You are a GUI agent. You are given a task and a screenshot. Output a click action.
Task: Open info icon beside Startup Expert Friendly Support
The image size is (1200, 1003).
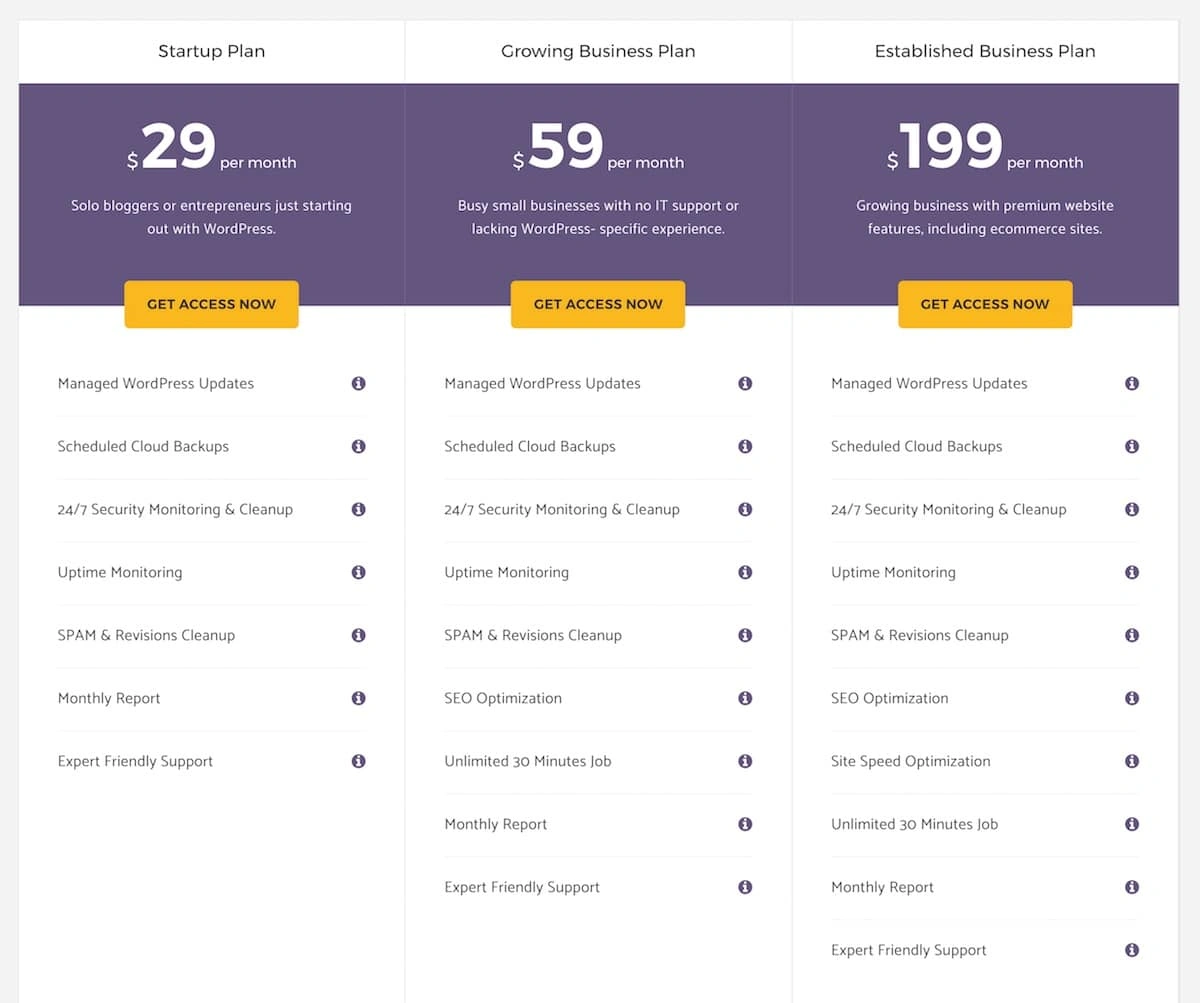(358, 761)
